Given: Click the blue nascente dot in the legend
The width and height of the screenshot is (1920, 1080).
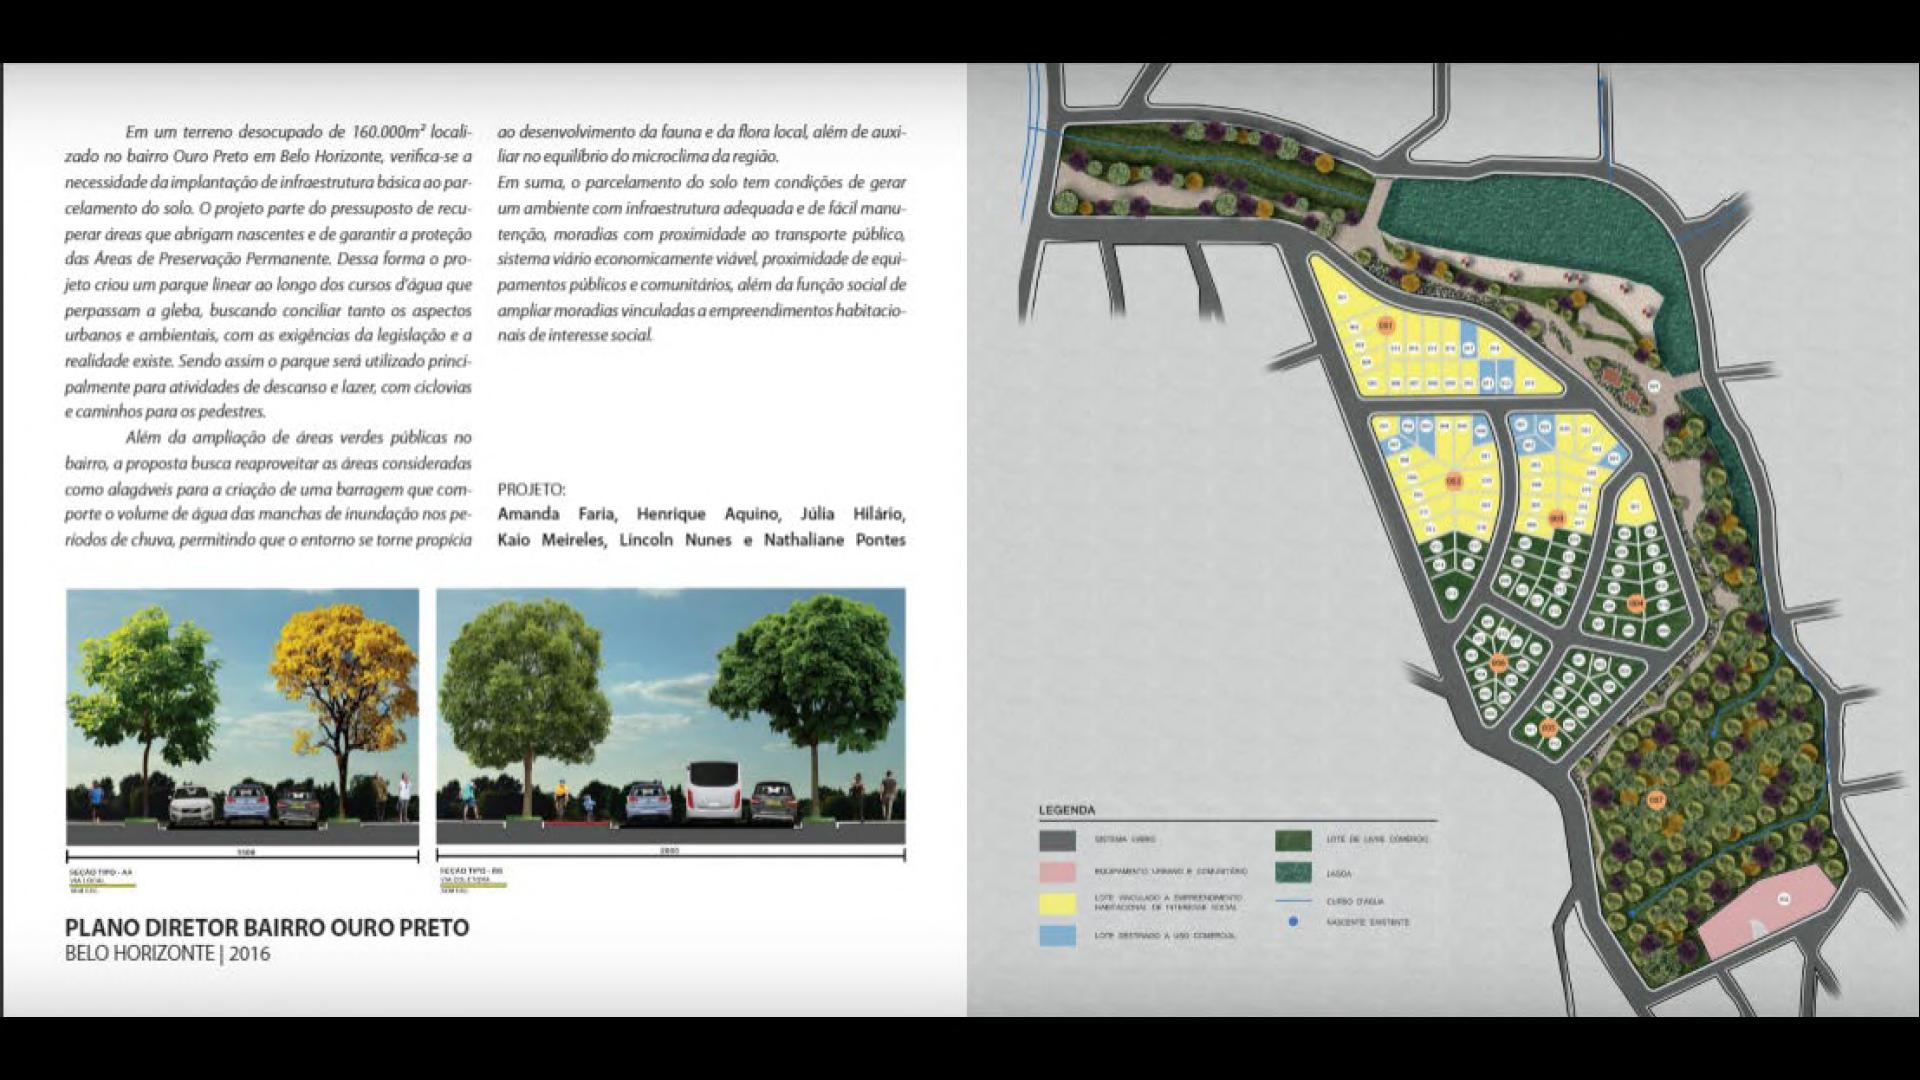Looking at the screenshot, I should pos(1293,922).
